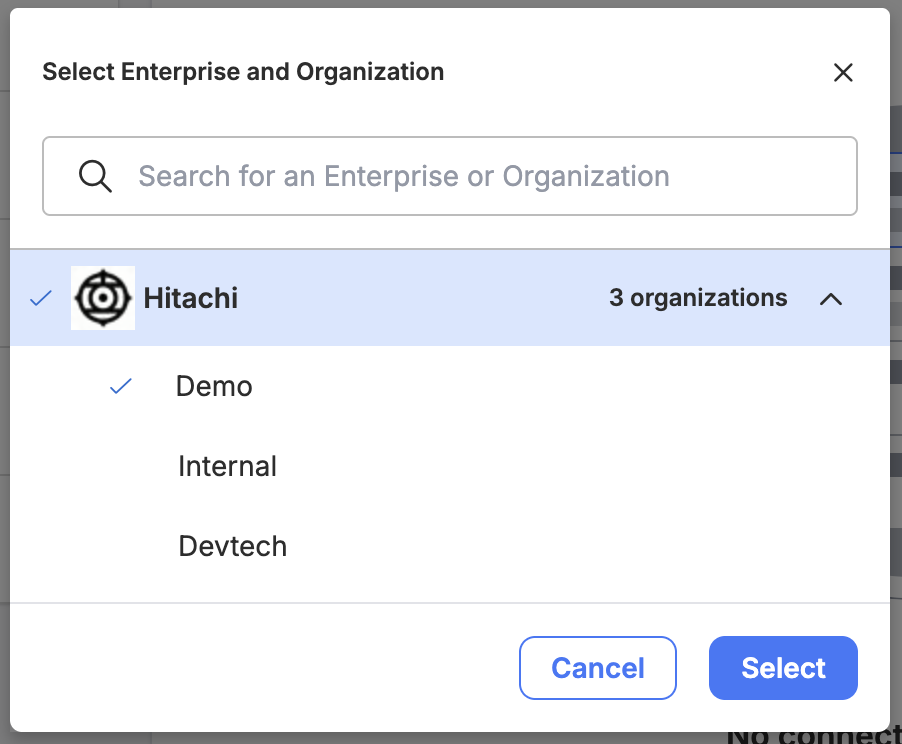Screen dimensions: 902x744
Task: Choose the Internal organization
Action: pyautogui.click(x=227, y=466)
